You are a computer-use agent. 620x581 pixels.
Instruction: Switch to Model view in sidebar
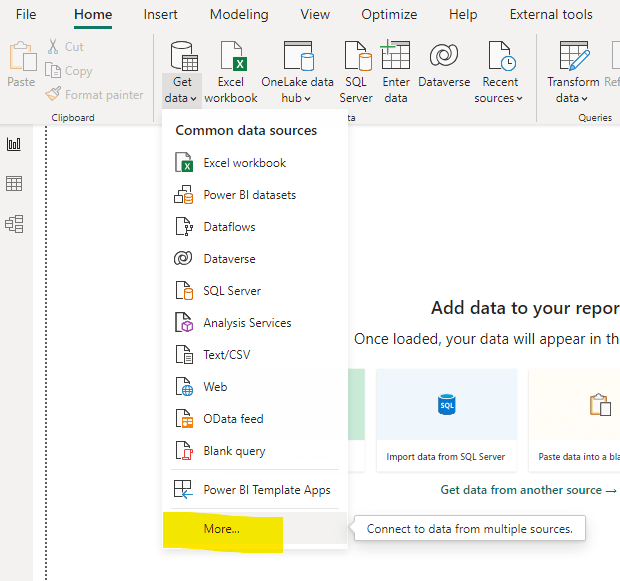pos(14,224)
